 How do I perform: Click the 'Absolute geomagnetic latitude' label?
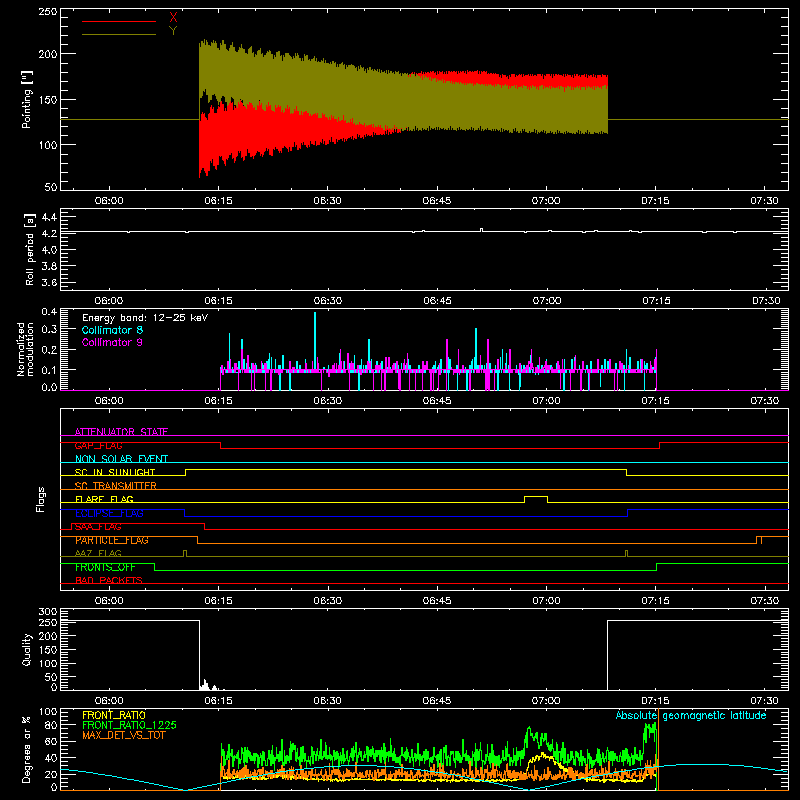[691, 716]
